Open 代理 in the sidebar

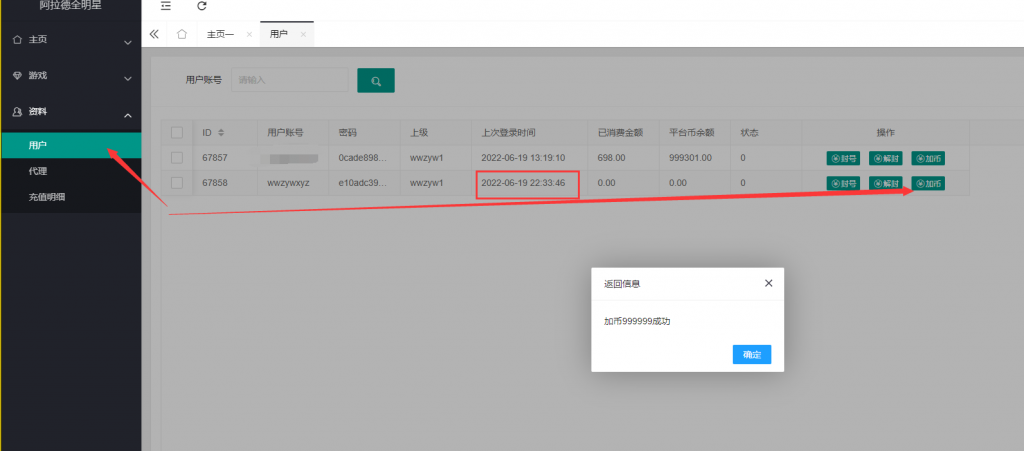38,171
